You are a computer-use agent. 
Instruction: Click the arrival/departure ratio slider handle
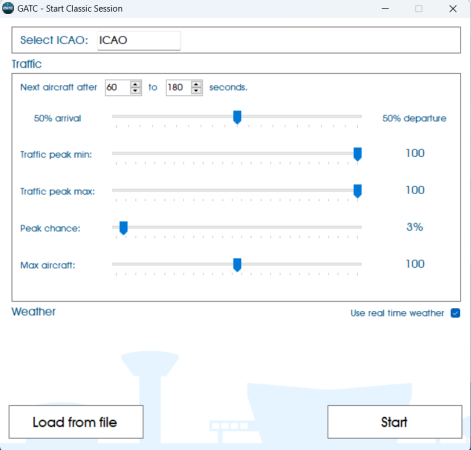[x=237, y=117]
